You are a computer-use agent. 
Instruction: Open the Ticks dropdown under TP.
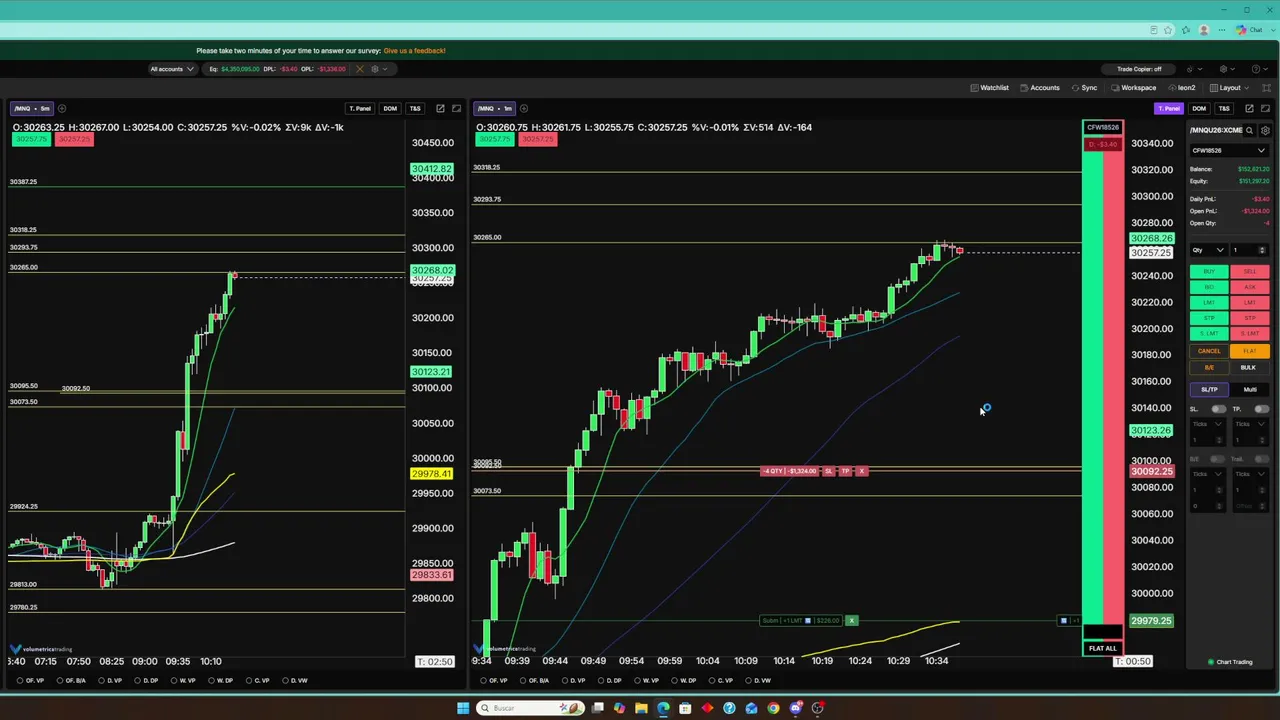pos(1251,424)
